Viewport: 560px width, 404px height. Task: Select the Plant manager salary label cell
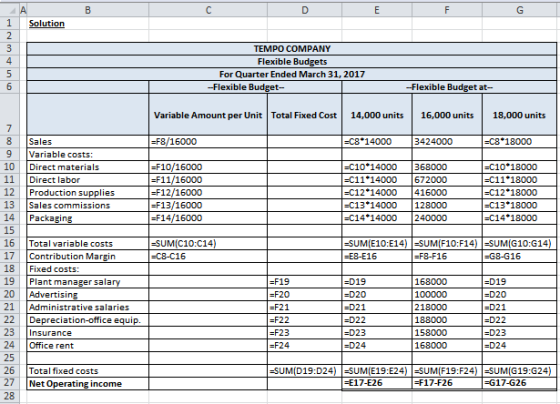tap(88, 282)
